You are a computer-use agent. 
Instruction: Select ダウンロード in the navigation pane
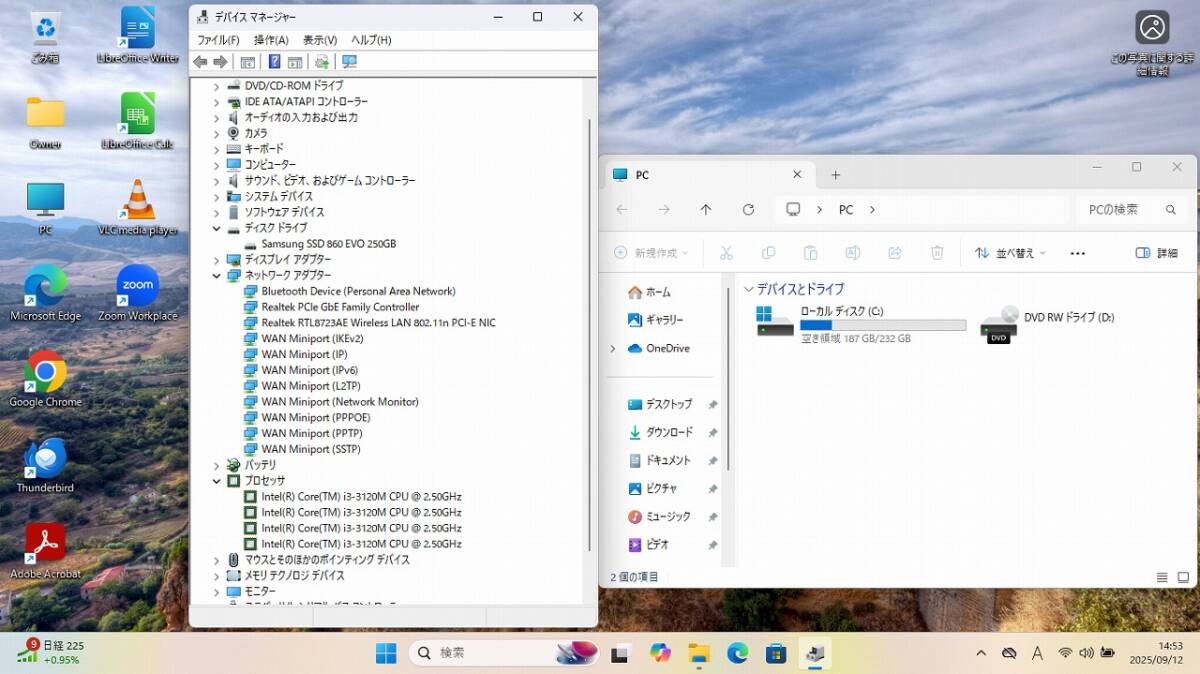click(x=668, y=432)
